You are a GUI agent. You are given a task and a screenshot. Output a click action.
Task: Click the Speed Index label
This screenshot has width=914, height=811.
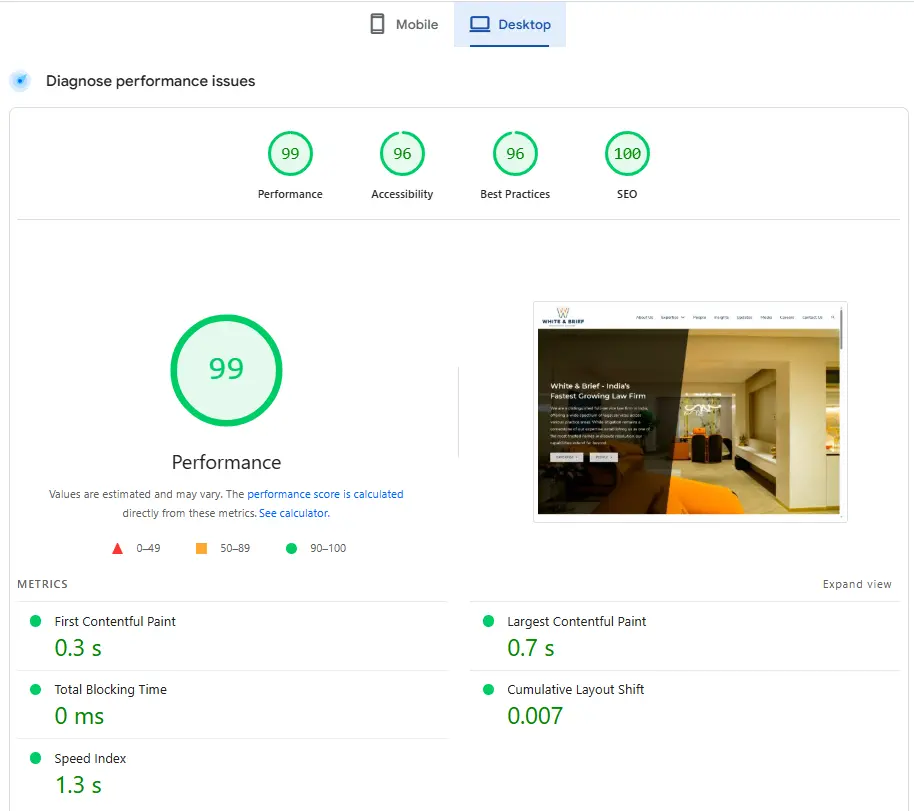(90, 759)
